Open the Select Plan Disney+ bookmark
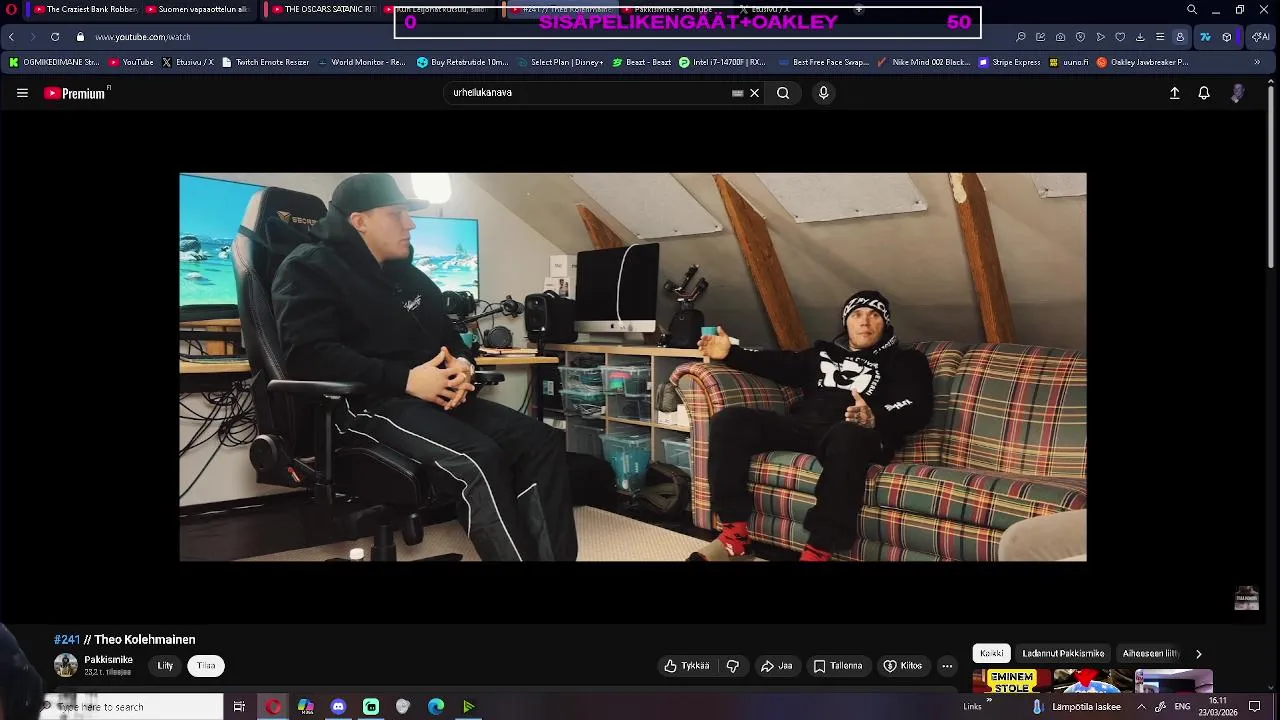Viewport: 1280px width, 720px height. pyautogui.click(x=560, y=62)
